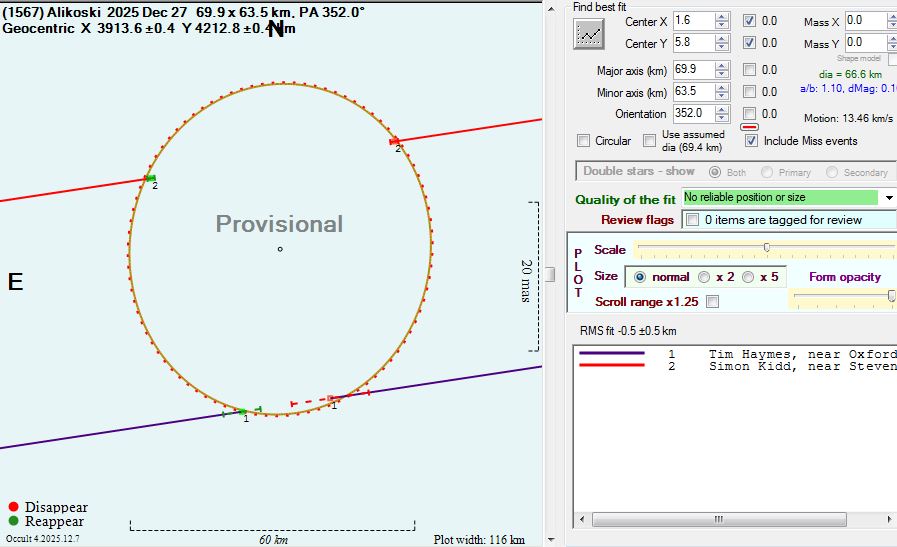This screenshot has width=897, height=547.
Task: Click the red oval indicator below Orientation checkbox
Action: (x=749, y=127)
